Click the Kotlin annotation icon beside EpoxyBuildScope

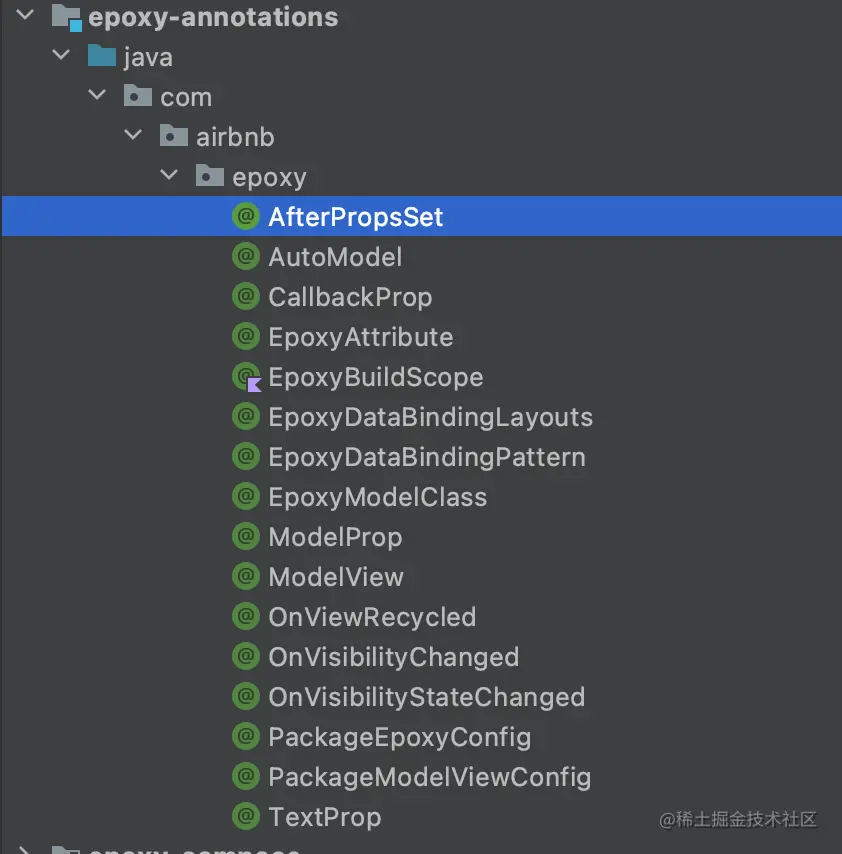coord(246,377)
